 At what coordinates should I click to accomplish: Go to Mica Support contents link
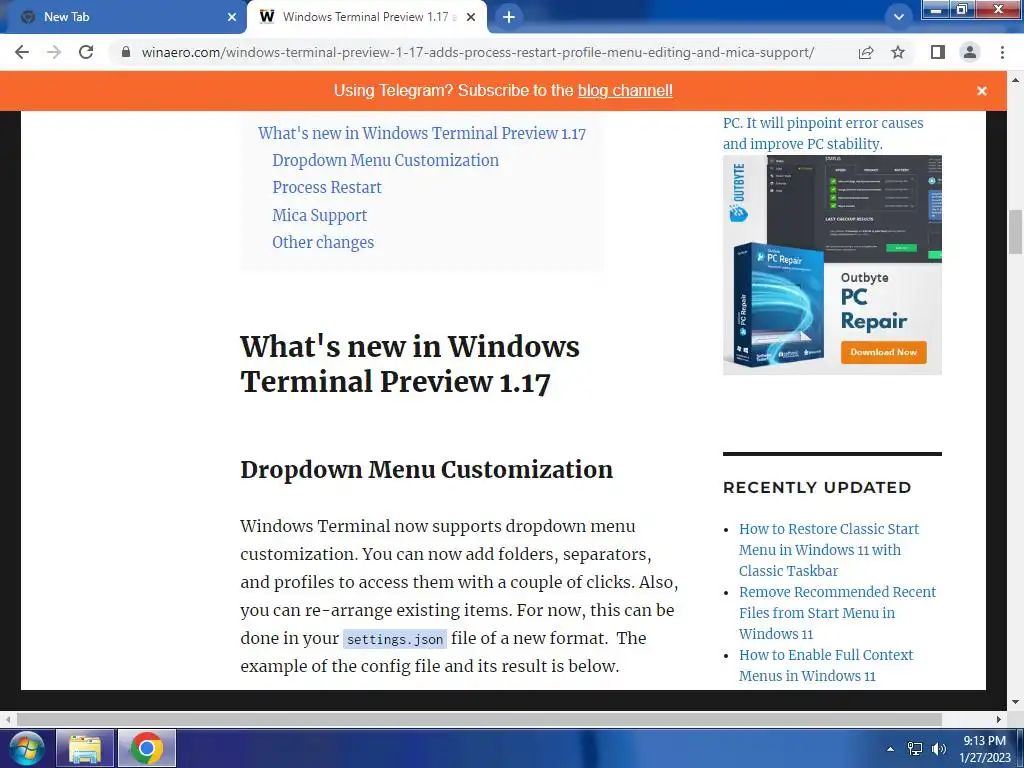point(319,216)
